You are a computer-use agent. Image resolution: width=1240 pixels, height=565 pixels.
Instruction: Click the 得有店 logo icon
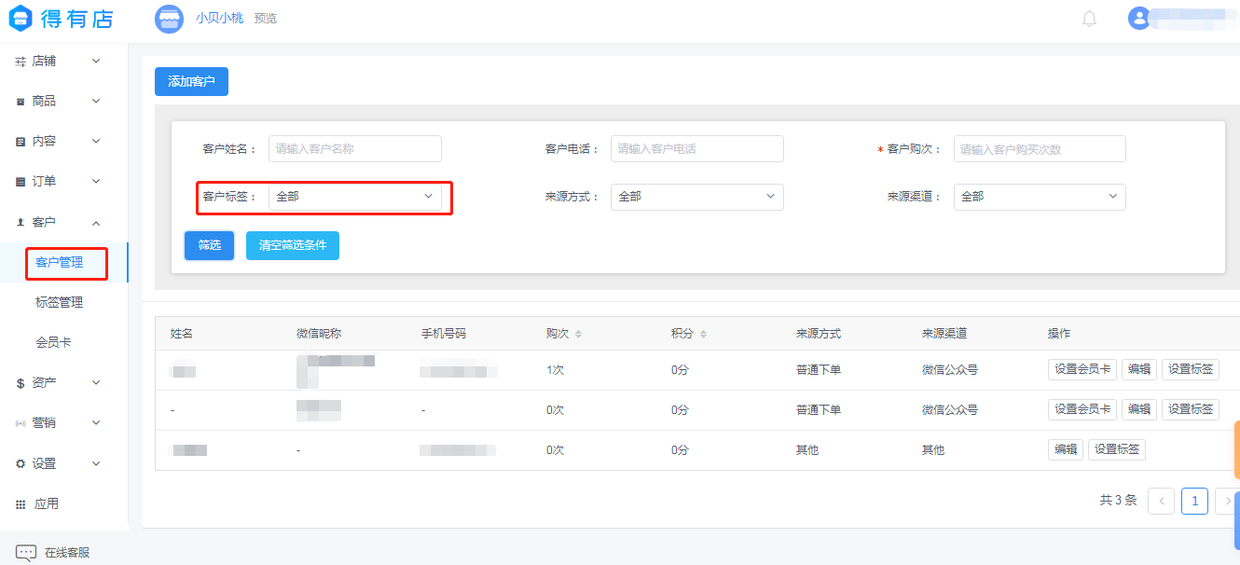[x=20, y=18]
